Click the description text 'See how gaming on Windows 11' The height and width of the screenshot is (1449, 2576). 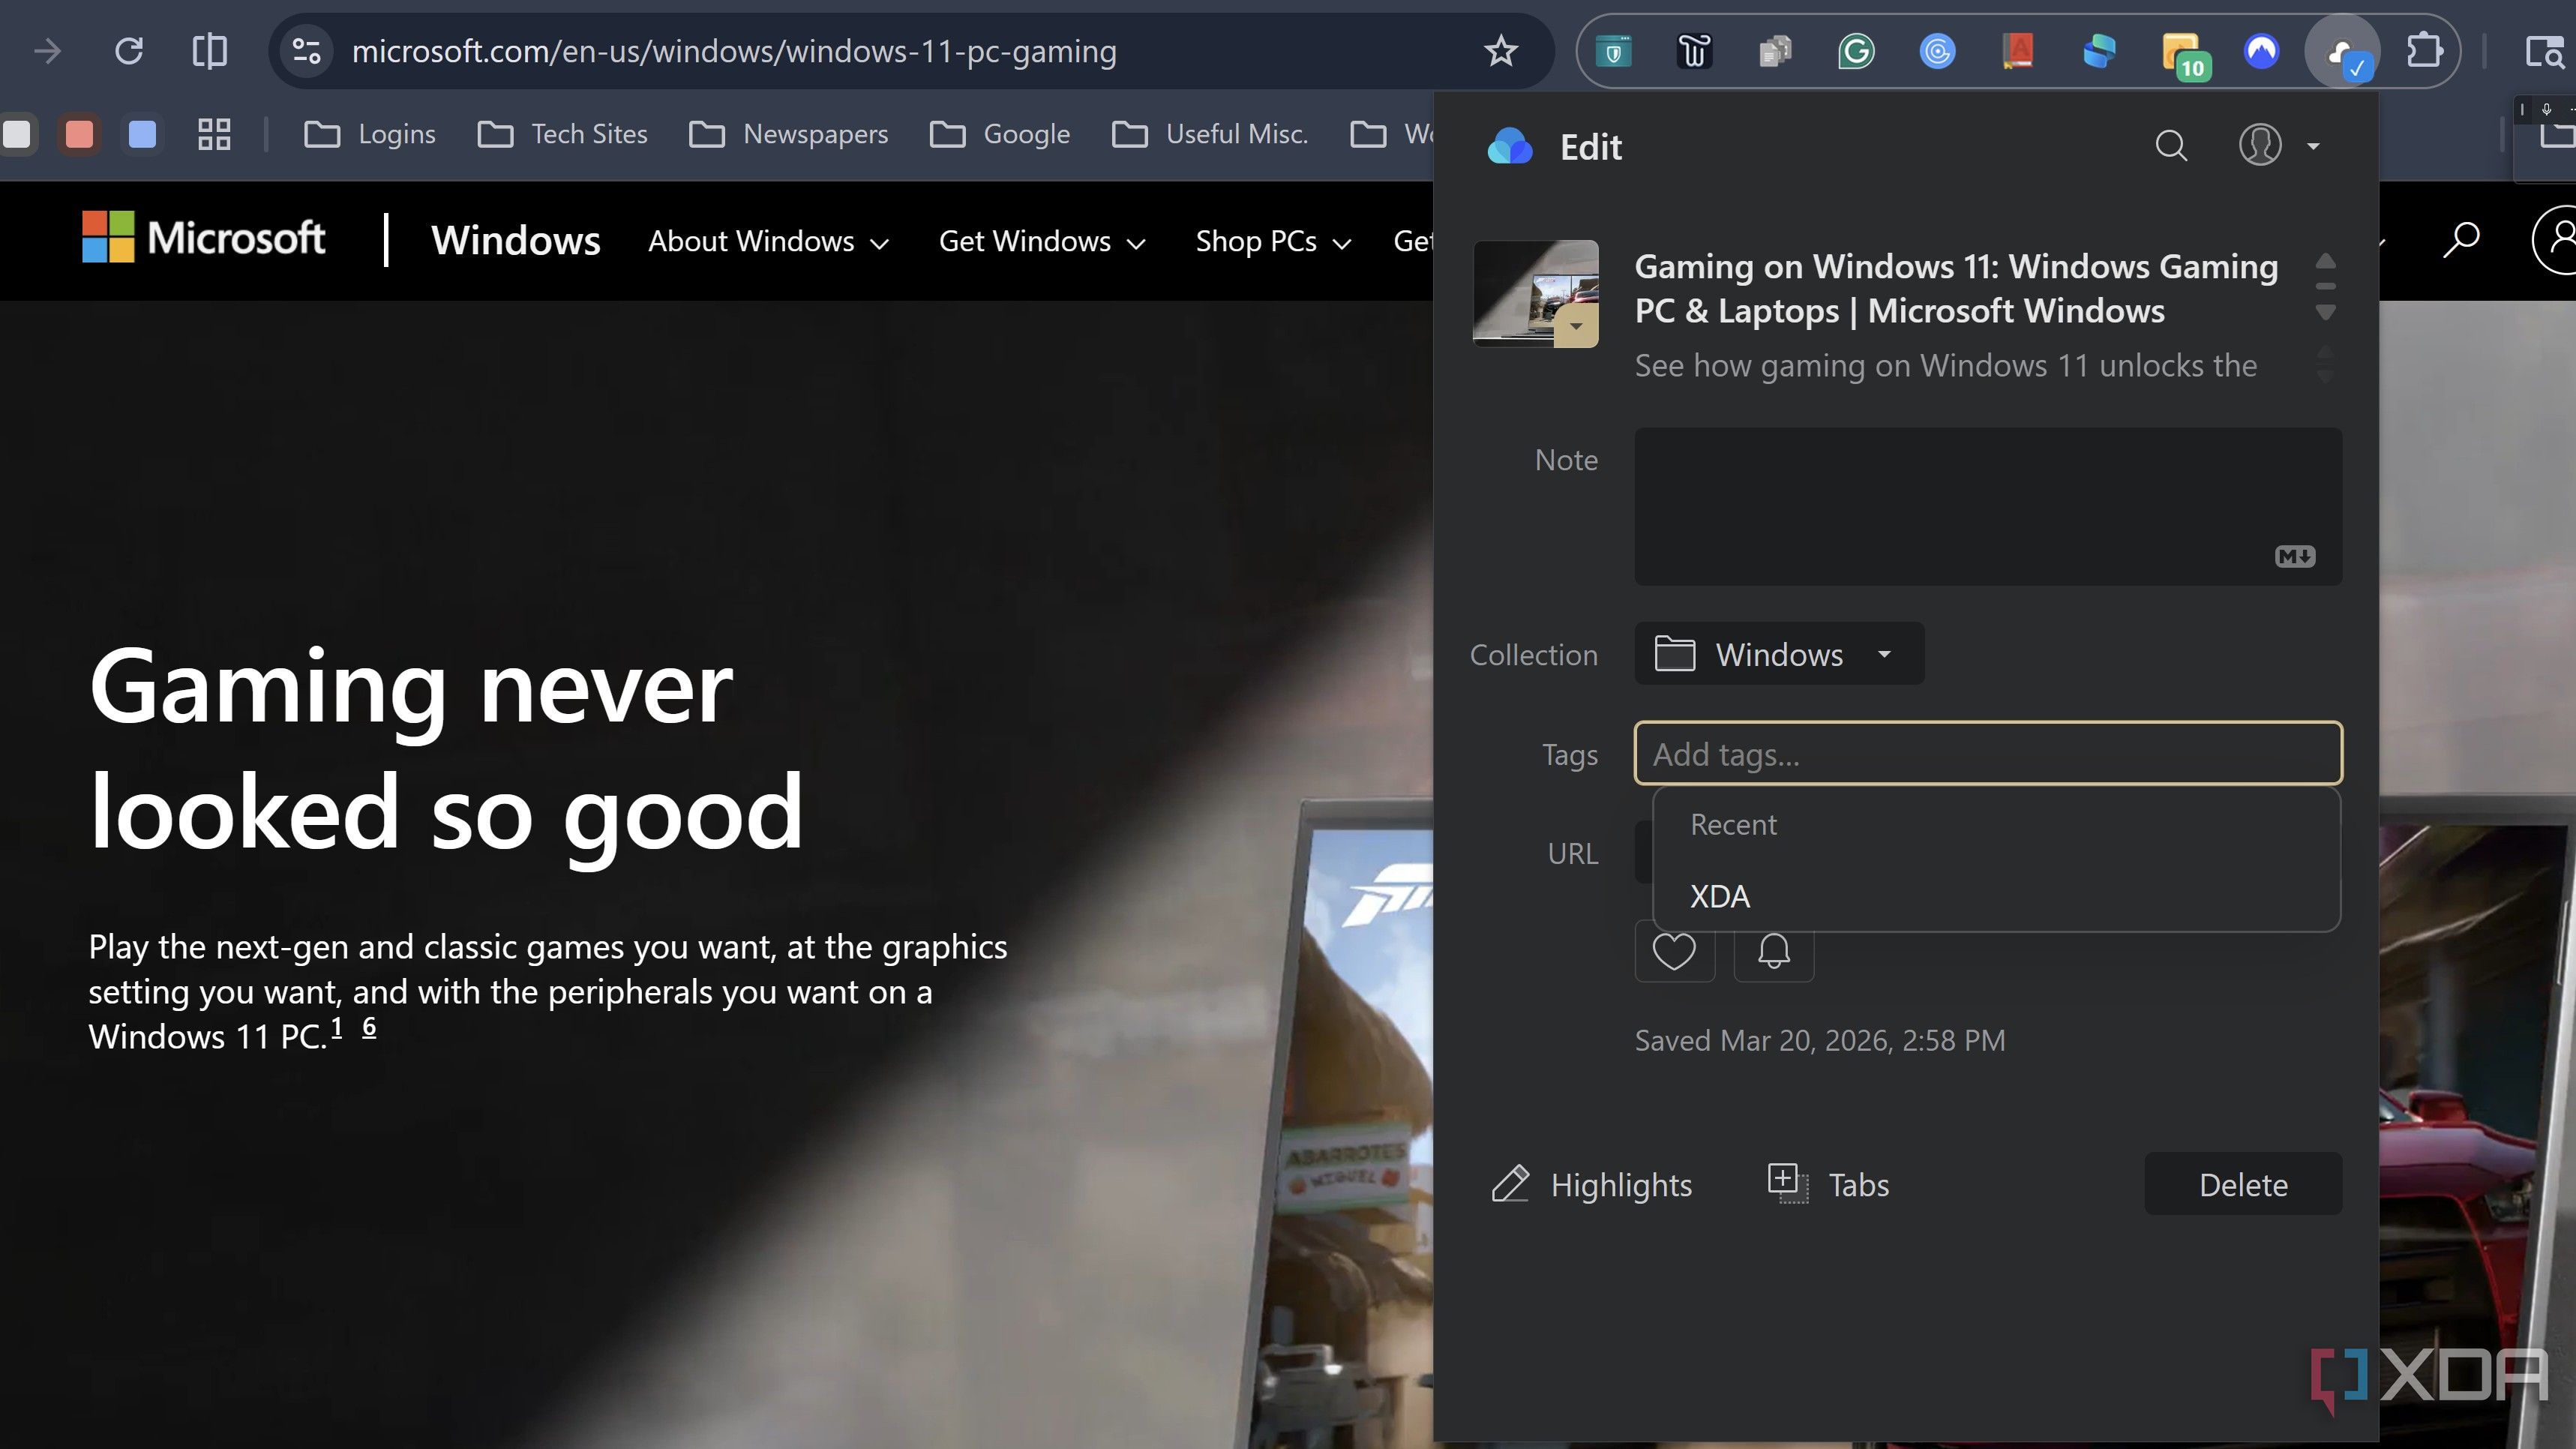pos(1945,365)
